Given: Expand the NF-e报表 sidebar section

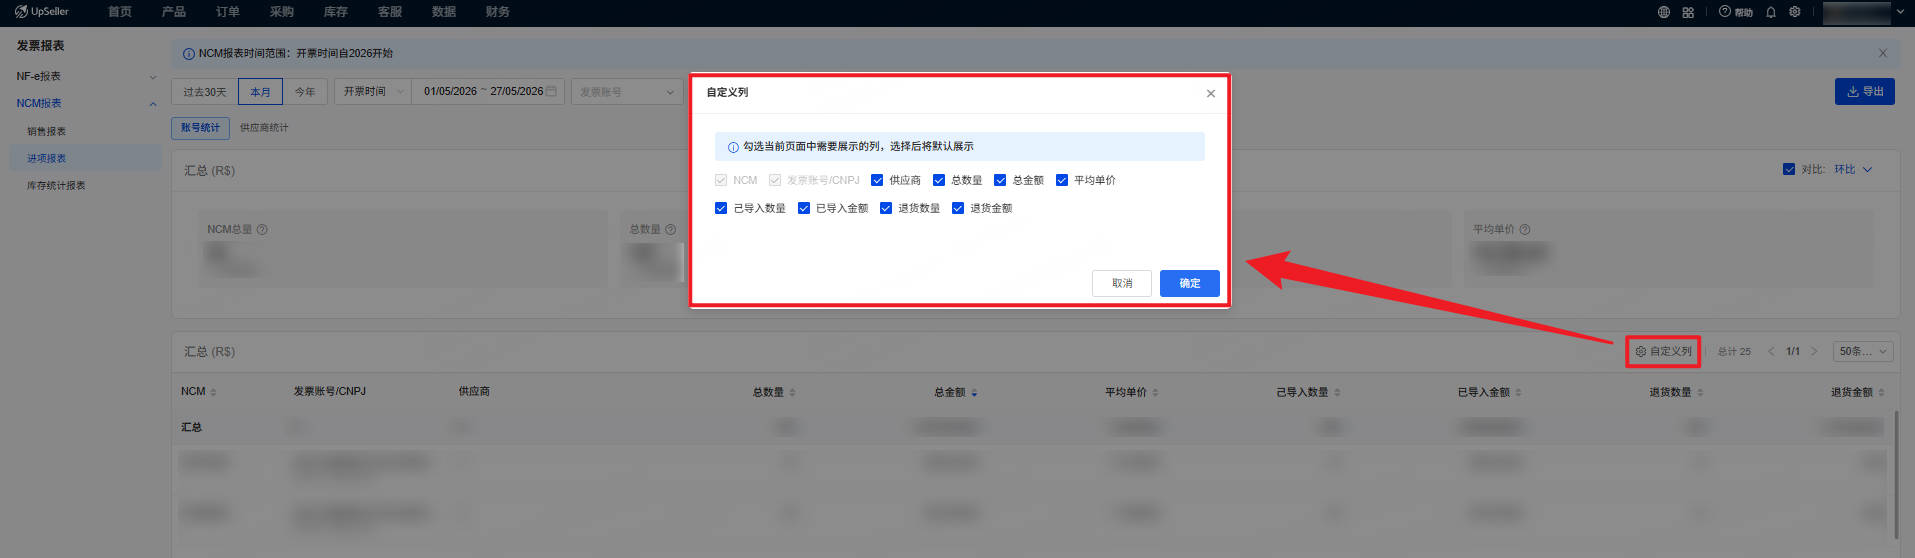Looking at the screenshot, I should click(x=153, y=77).
